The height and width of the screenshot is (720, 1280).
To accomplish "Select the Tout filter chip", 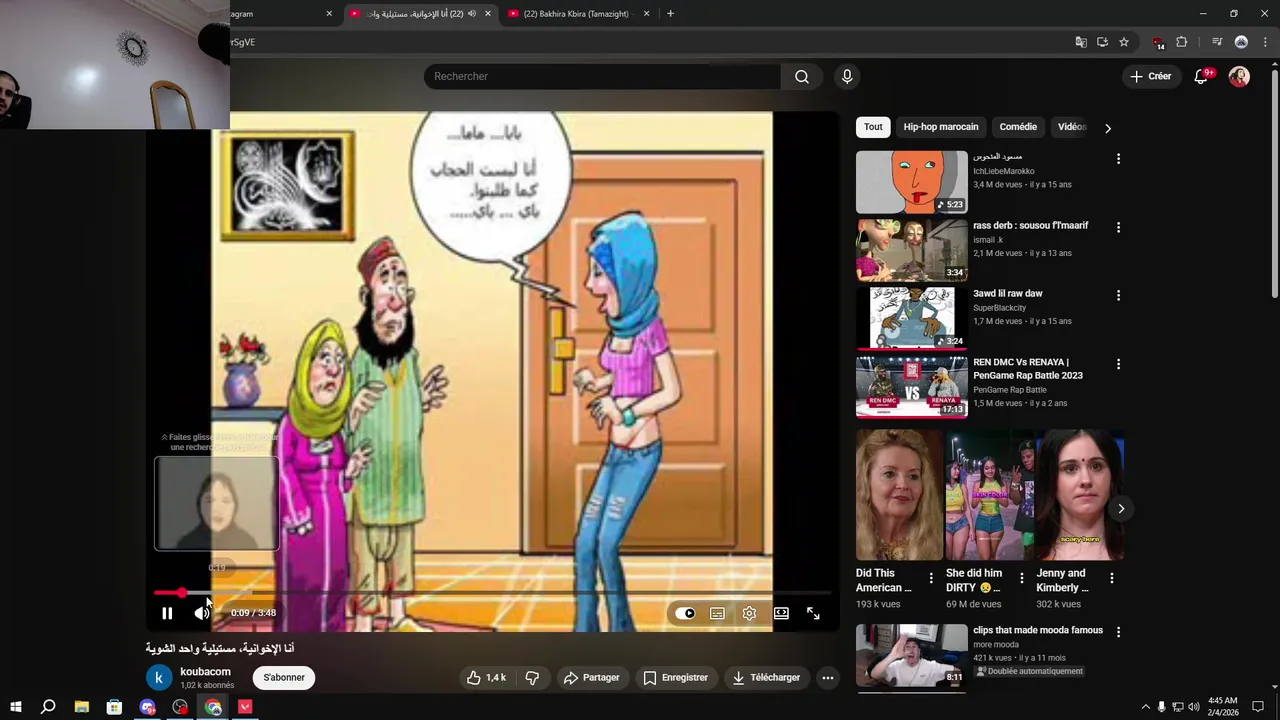I will pos(873,127).
